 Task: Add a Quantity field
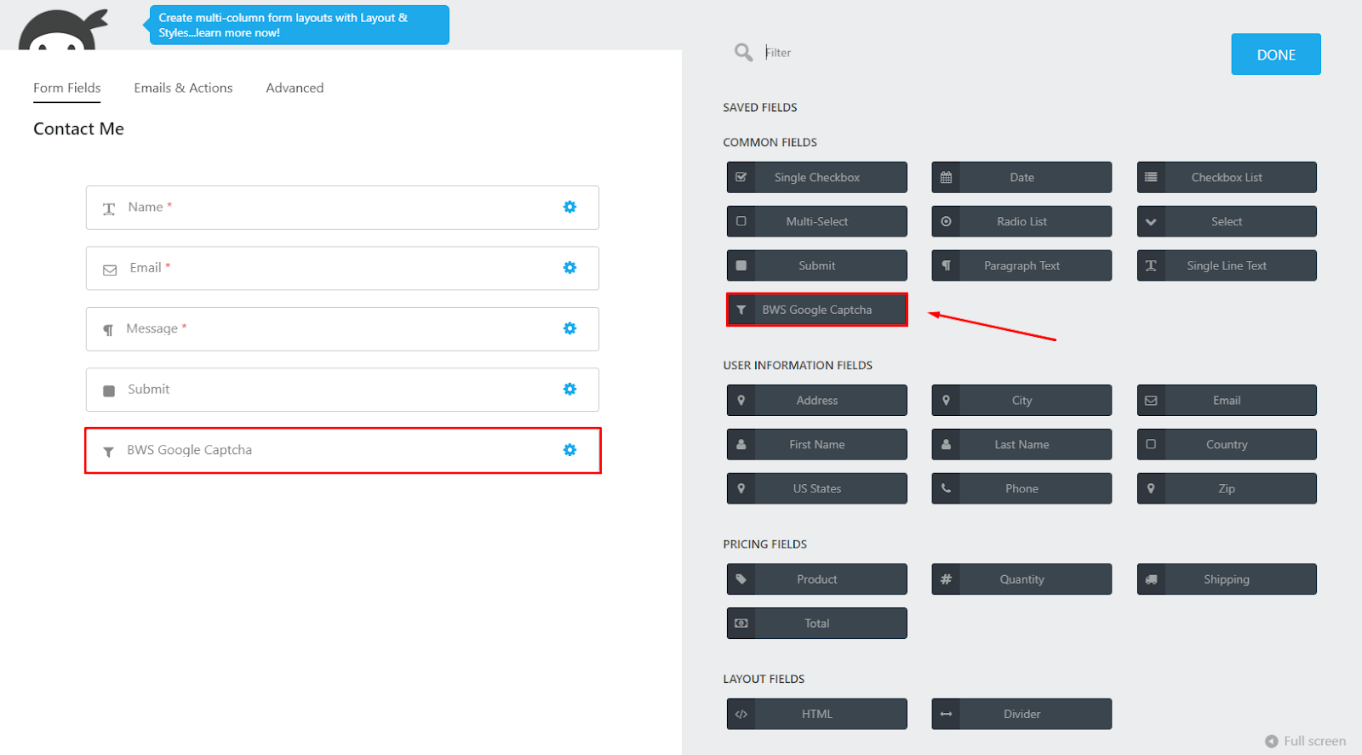[x=1021, y=579]
